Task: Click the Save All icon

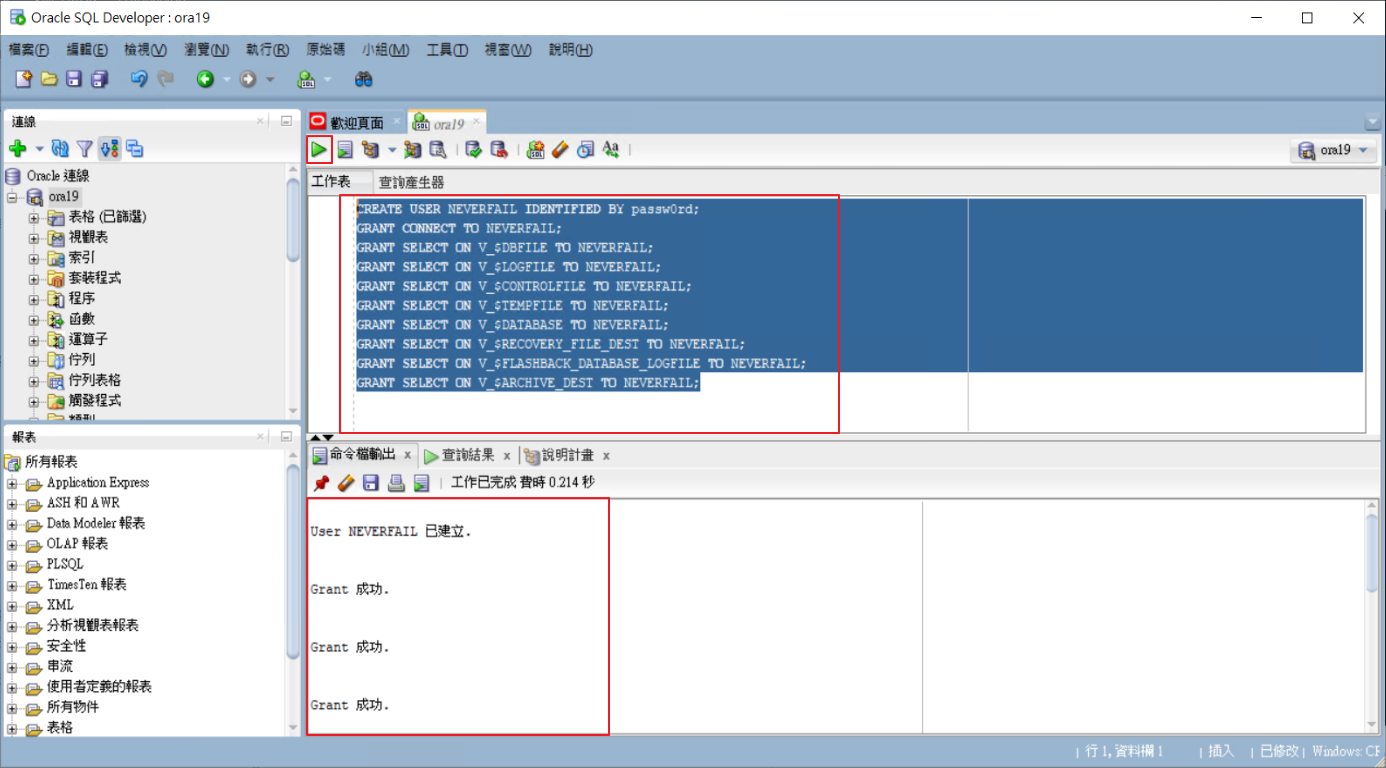Action: (x=99, y=79)
